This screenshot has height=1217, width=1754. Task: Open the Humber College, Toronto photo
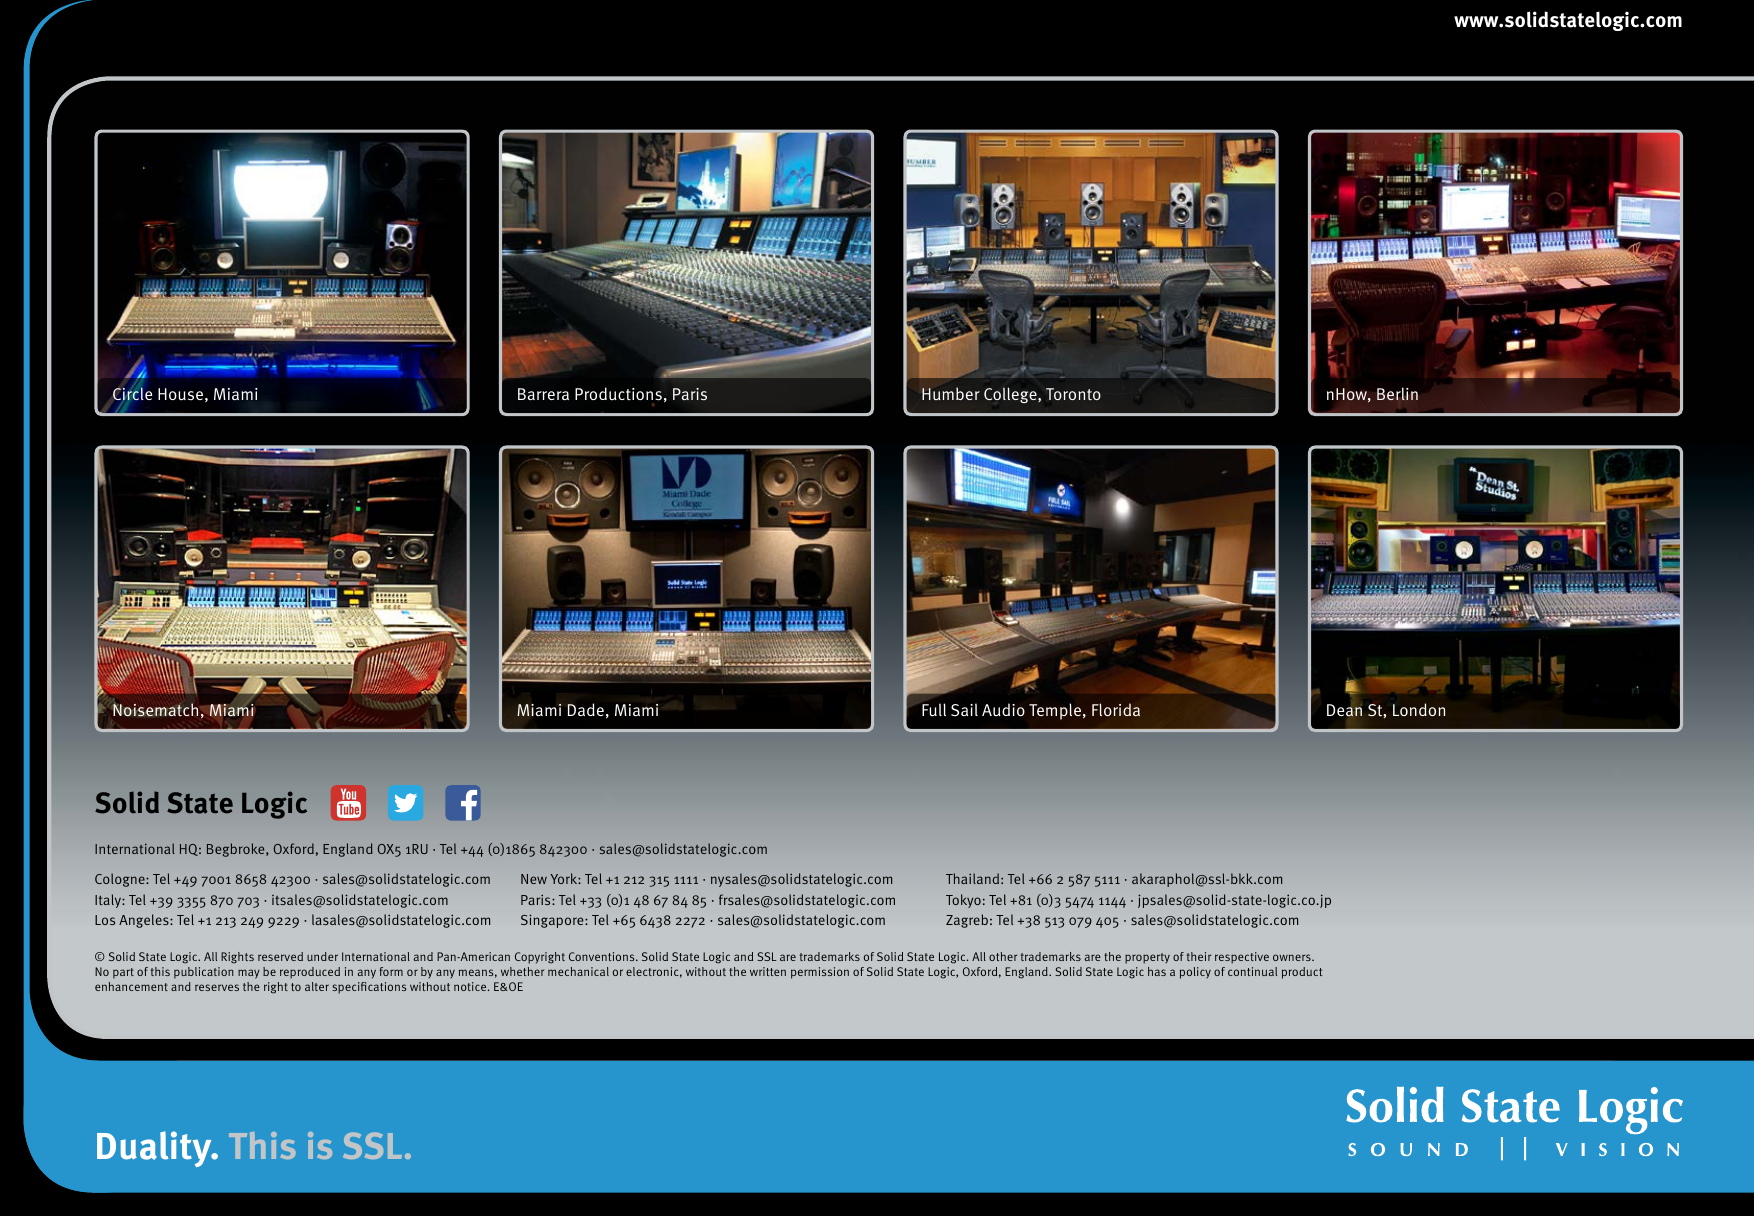[1091, 273]
